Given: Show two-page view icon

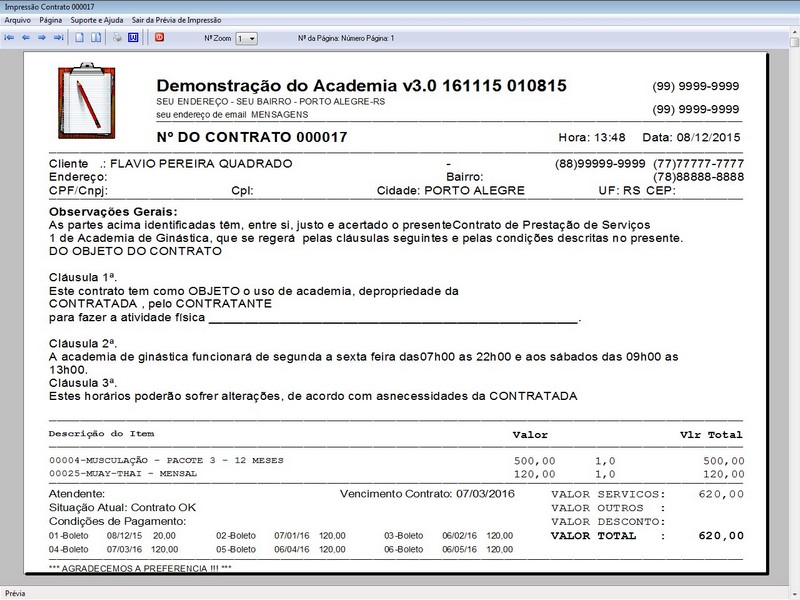Looking at the screenshot, I should pyautogui.click(x=96, y=38).
